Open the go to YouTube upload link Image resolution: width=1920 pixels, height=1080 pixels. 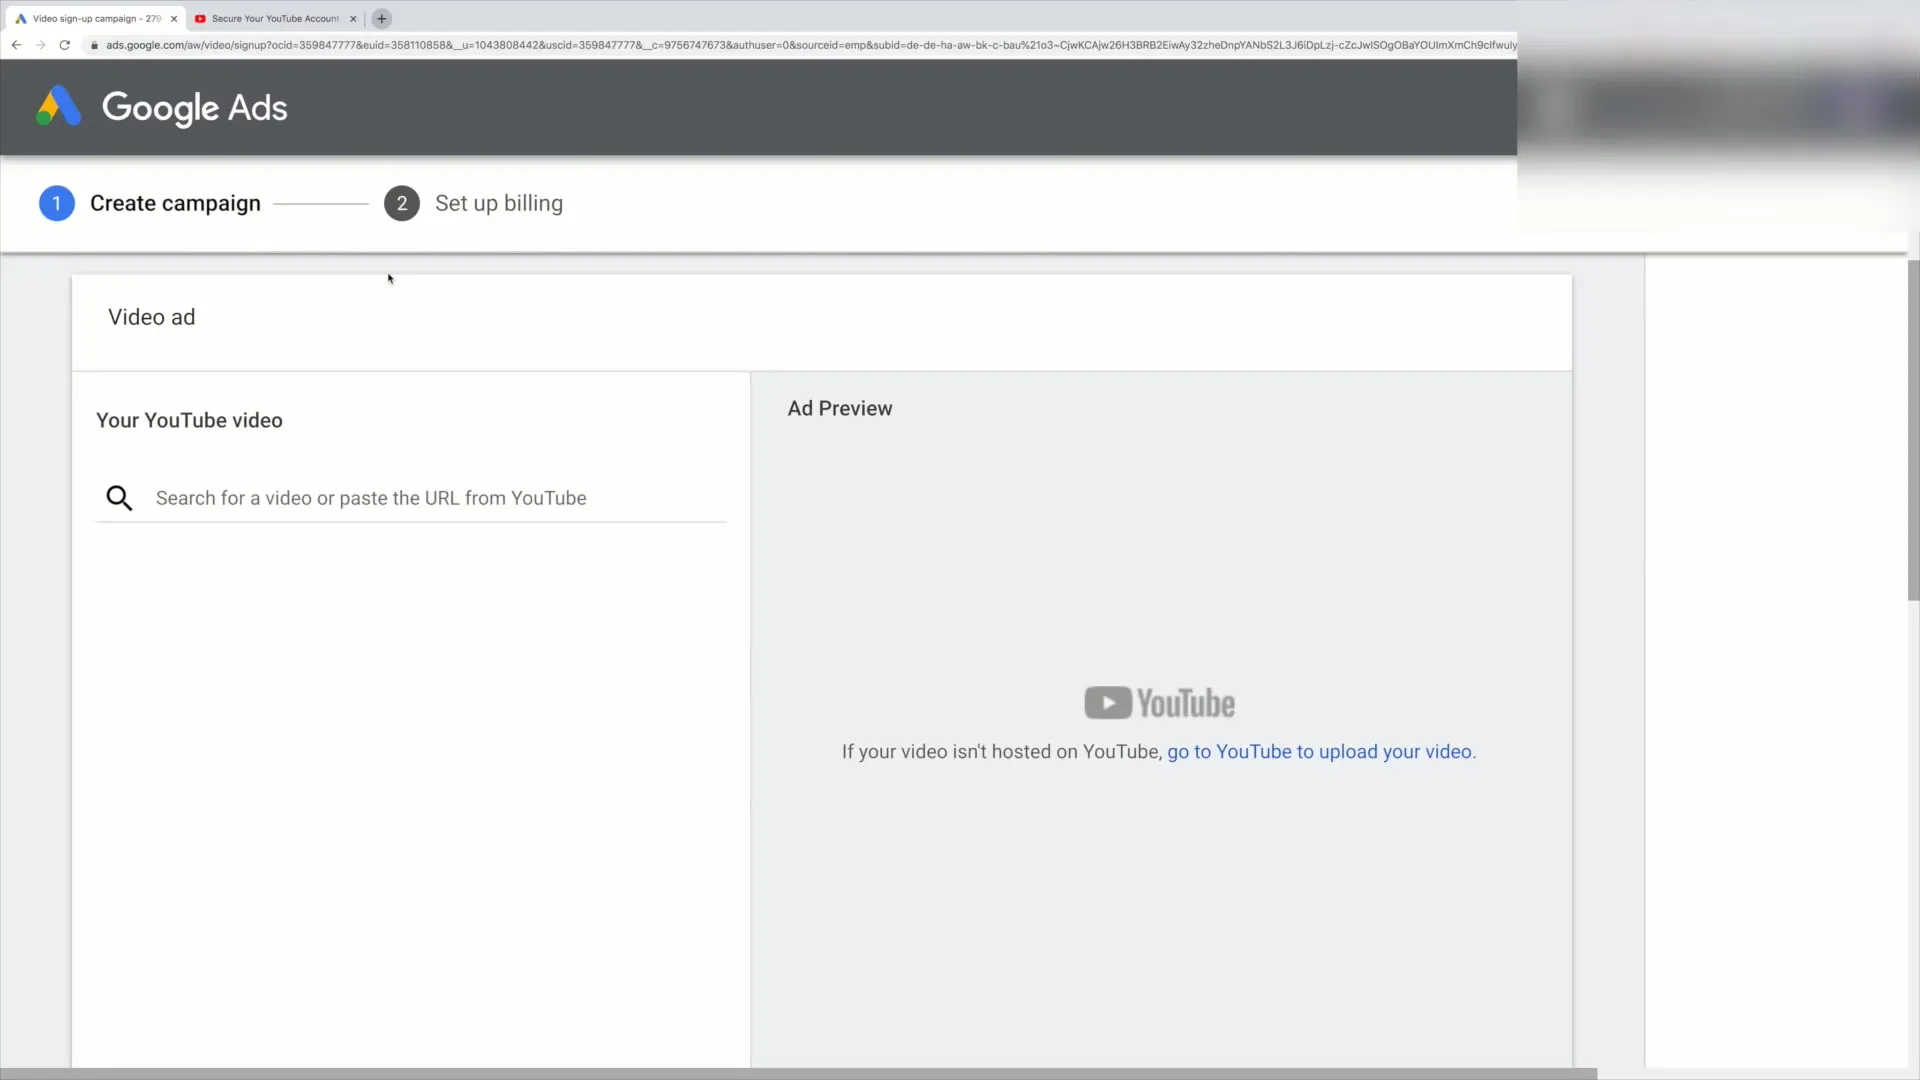coord(1320,752)
